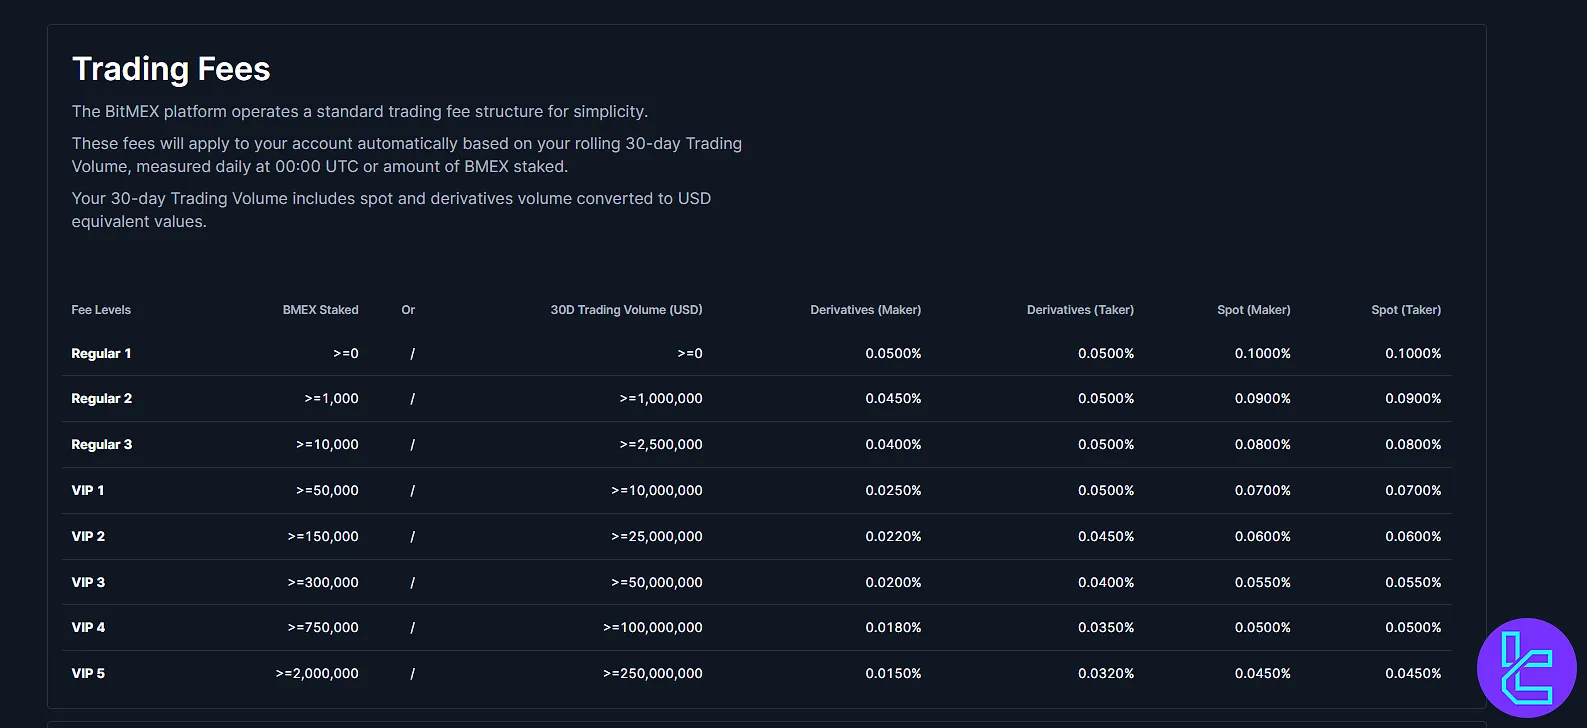This screenshot has height=728, width=1587.
Task: Select the VIP 4 row label
Action: 88,627
